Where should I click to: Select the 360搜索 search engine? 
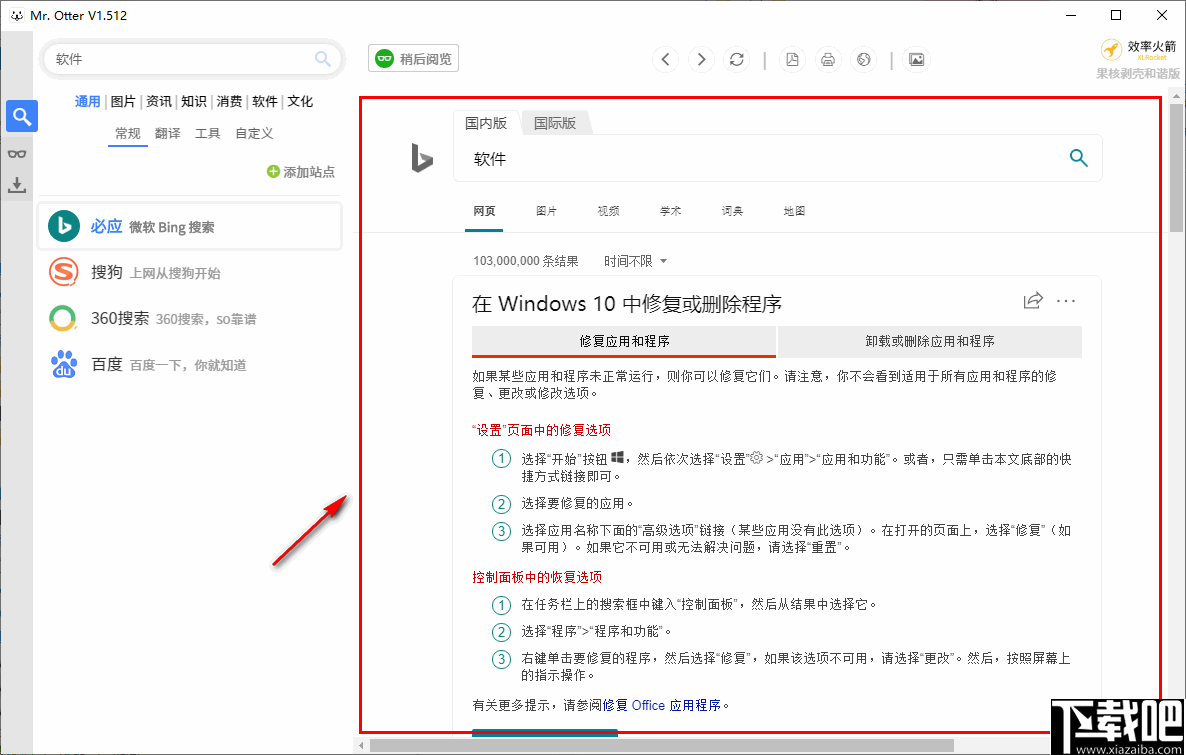pos(190,318)
